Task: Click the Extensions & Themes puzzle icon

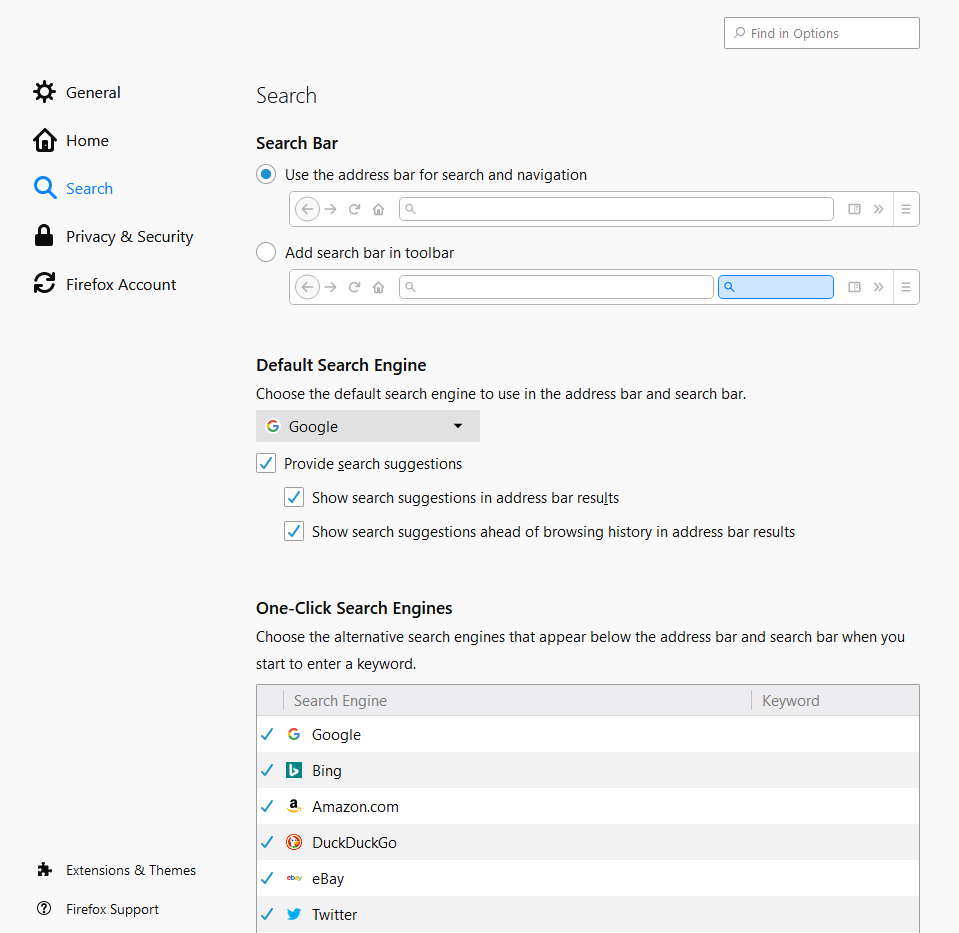Action: point(44,869)
